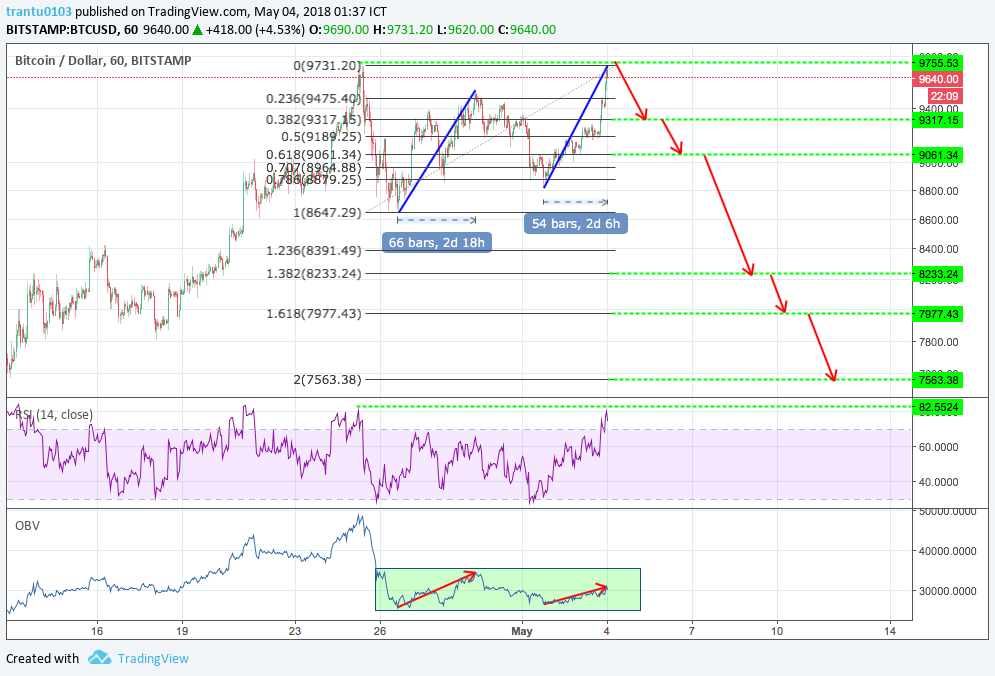Click the L:9620.00 low value in header
The width and height of the screenshot is (995, 676).
pyautogui.click(x=465, y=30)
